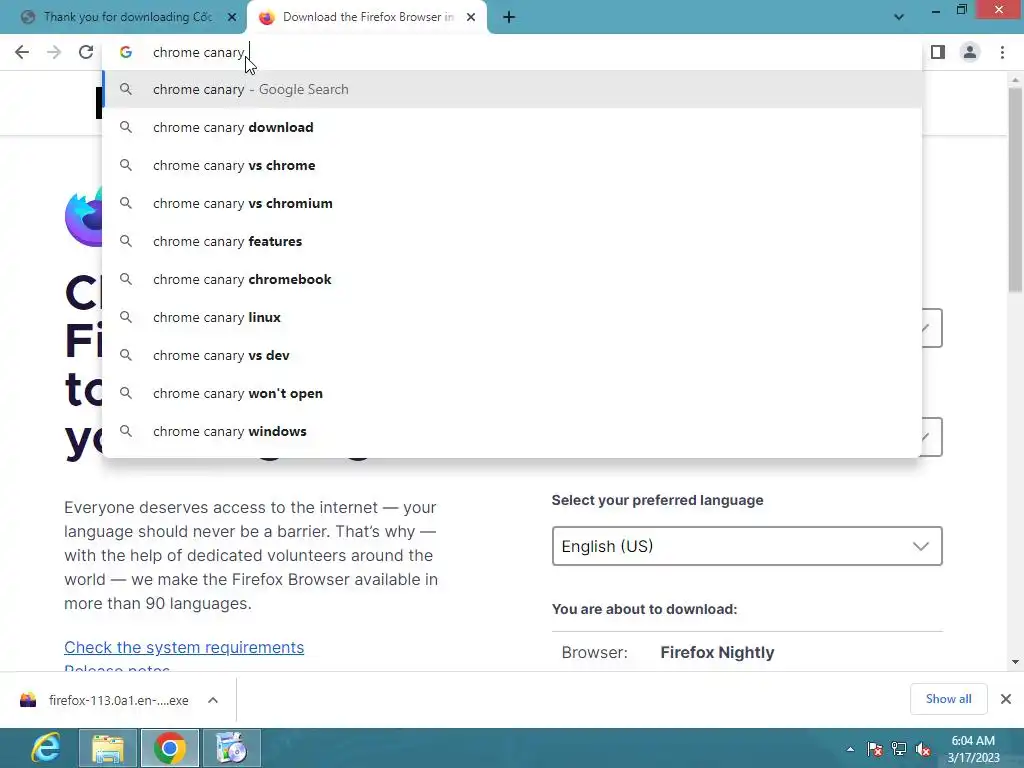Click search icon beside 'chrome canary linux'
Screen dimensions: 1024x768
point(126,317)
